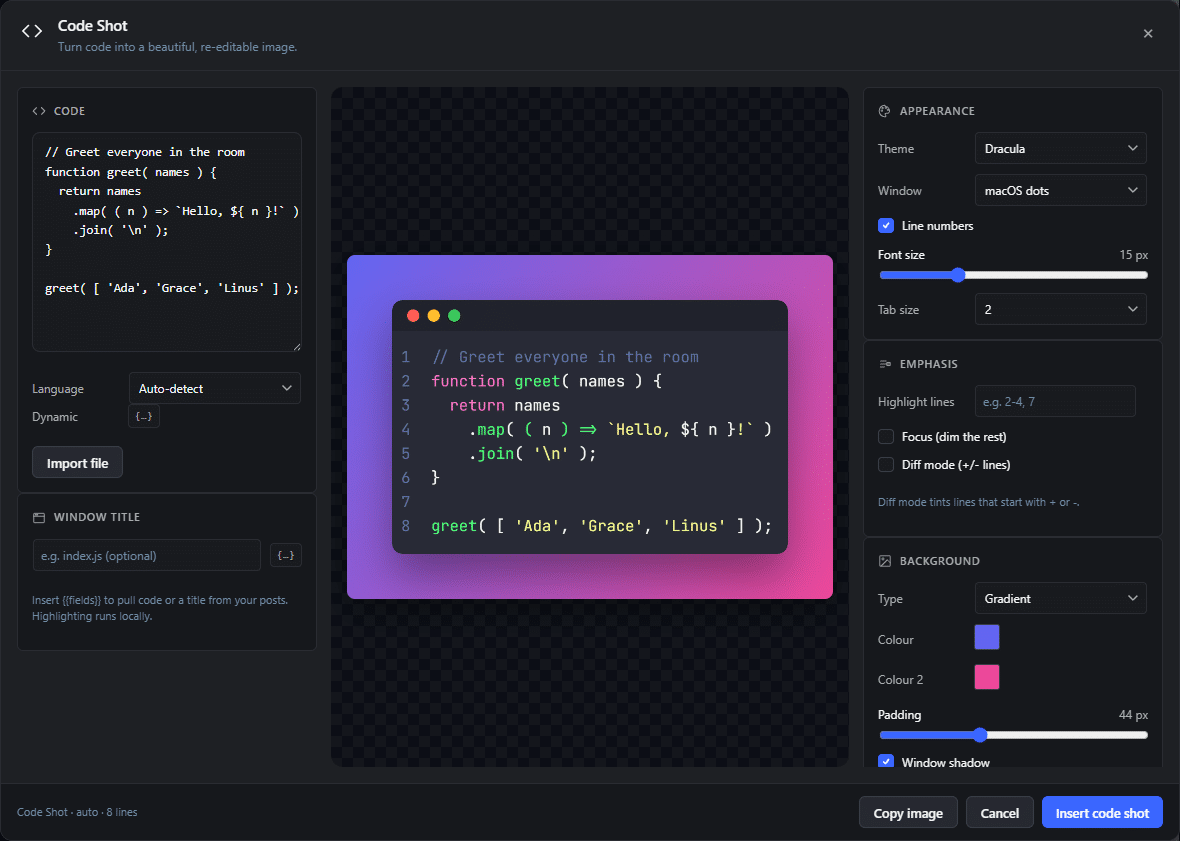Click 'Code Shot · auto · 8 lines' status text
Image resolution: width=1180 pixels, height=841 pixels.
[x=78, y=812]
